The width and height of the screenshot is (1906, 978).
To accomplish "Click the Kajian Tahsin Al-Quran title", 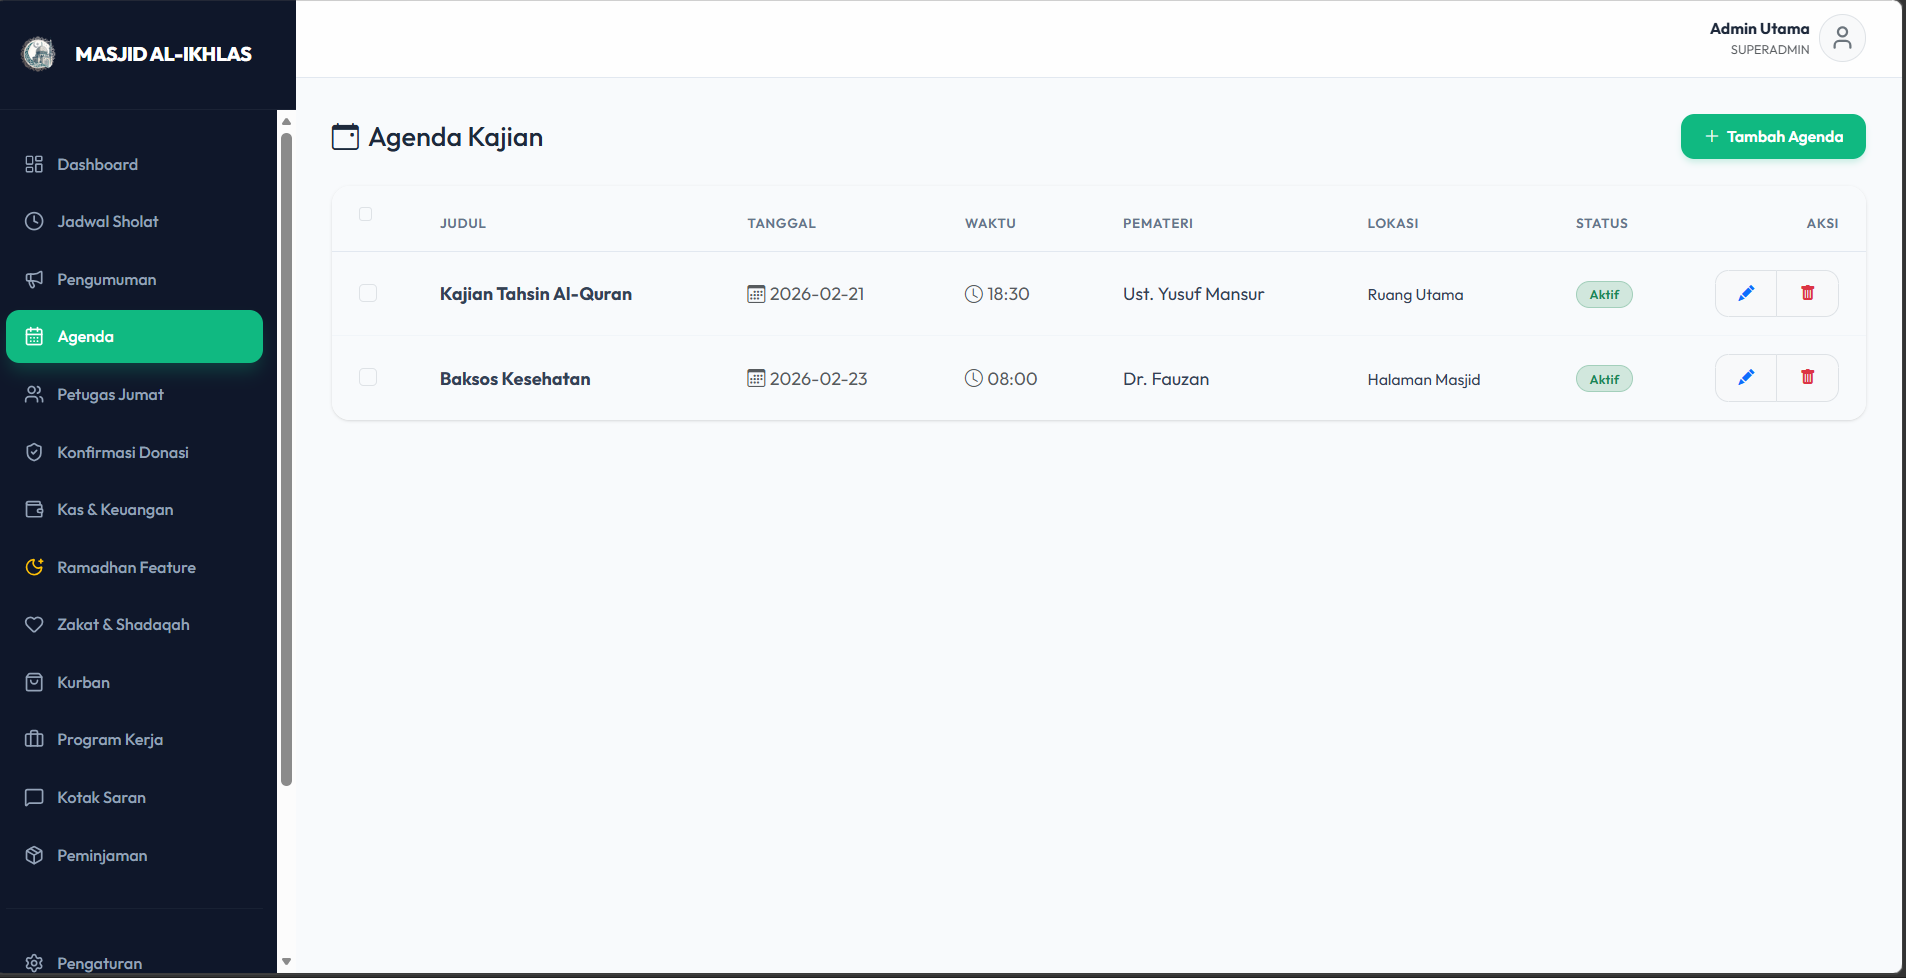I will pos(536,294).
